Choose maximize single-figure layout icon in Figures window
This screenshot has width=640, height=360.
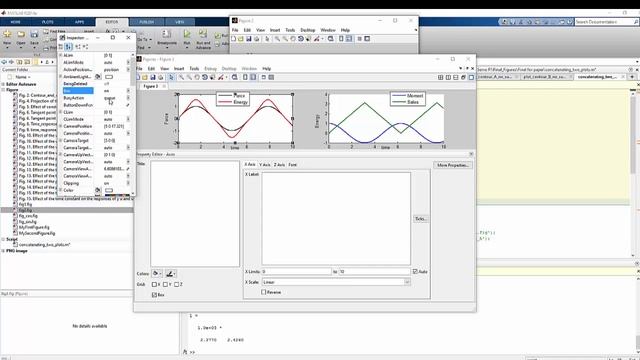(x=471, y=77)
